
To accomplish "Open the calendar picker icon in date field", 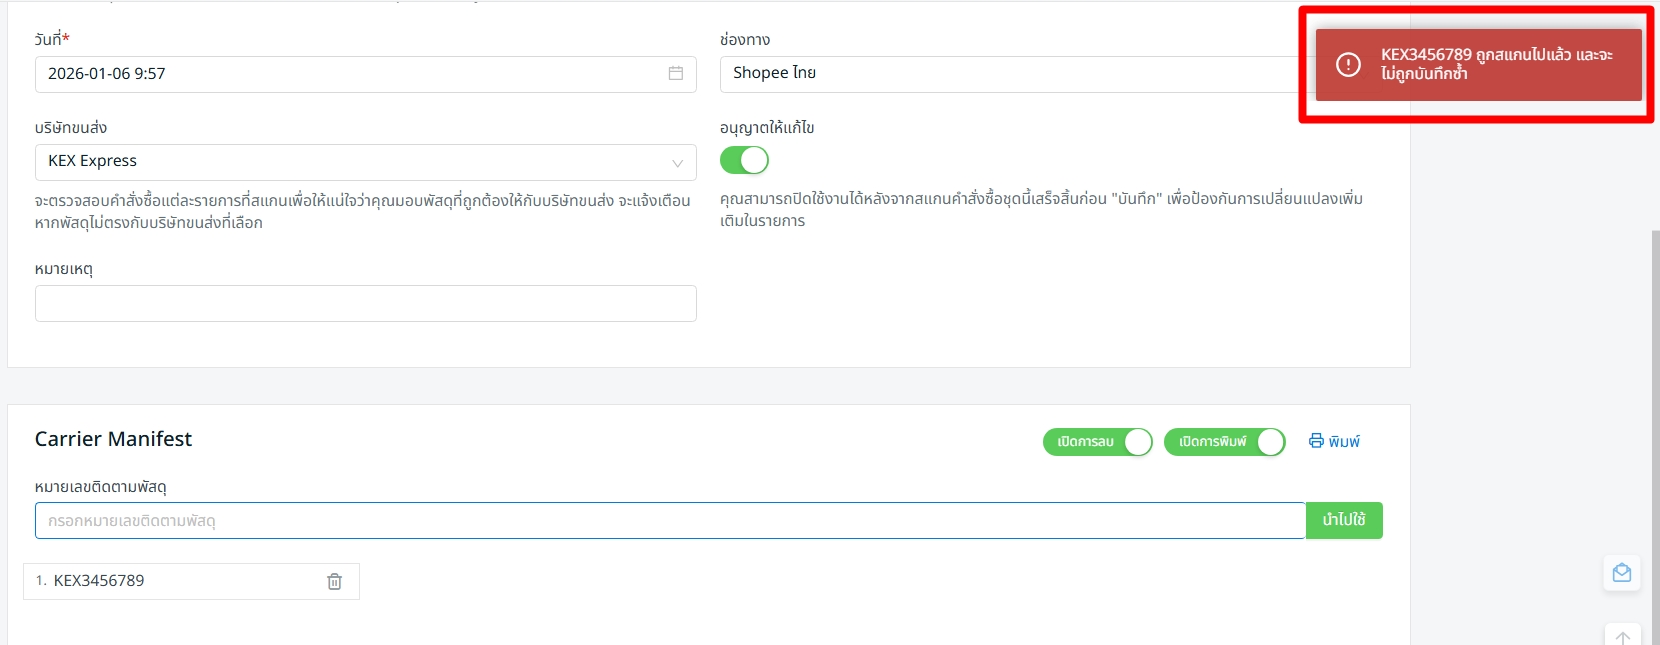I will [675, 74].
